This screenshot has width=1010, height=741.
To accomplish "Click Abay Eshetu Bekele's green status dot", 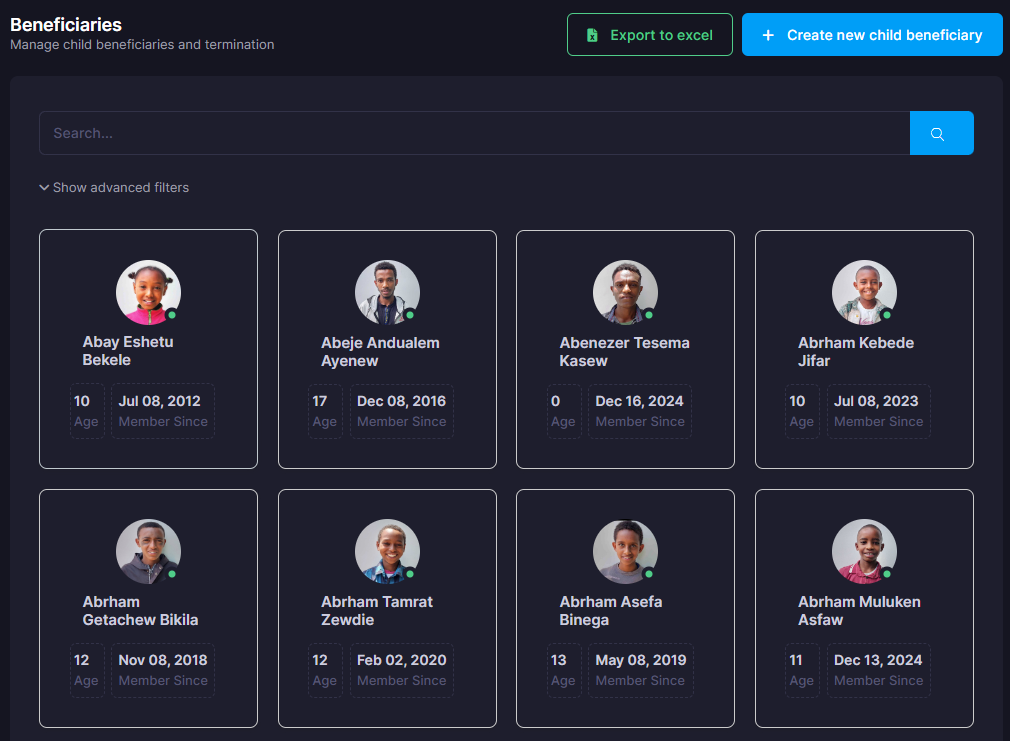I will click(172, 314).
